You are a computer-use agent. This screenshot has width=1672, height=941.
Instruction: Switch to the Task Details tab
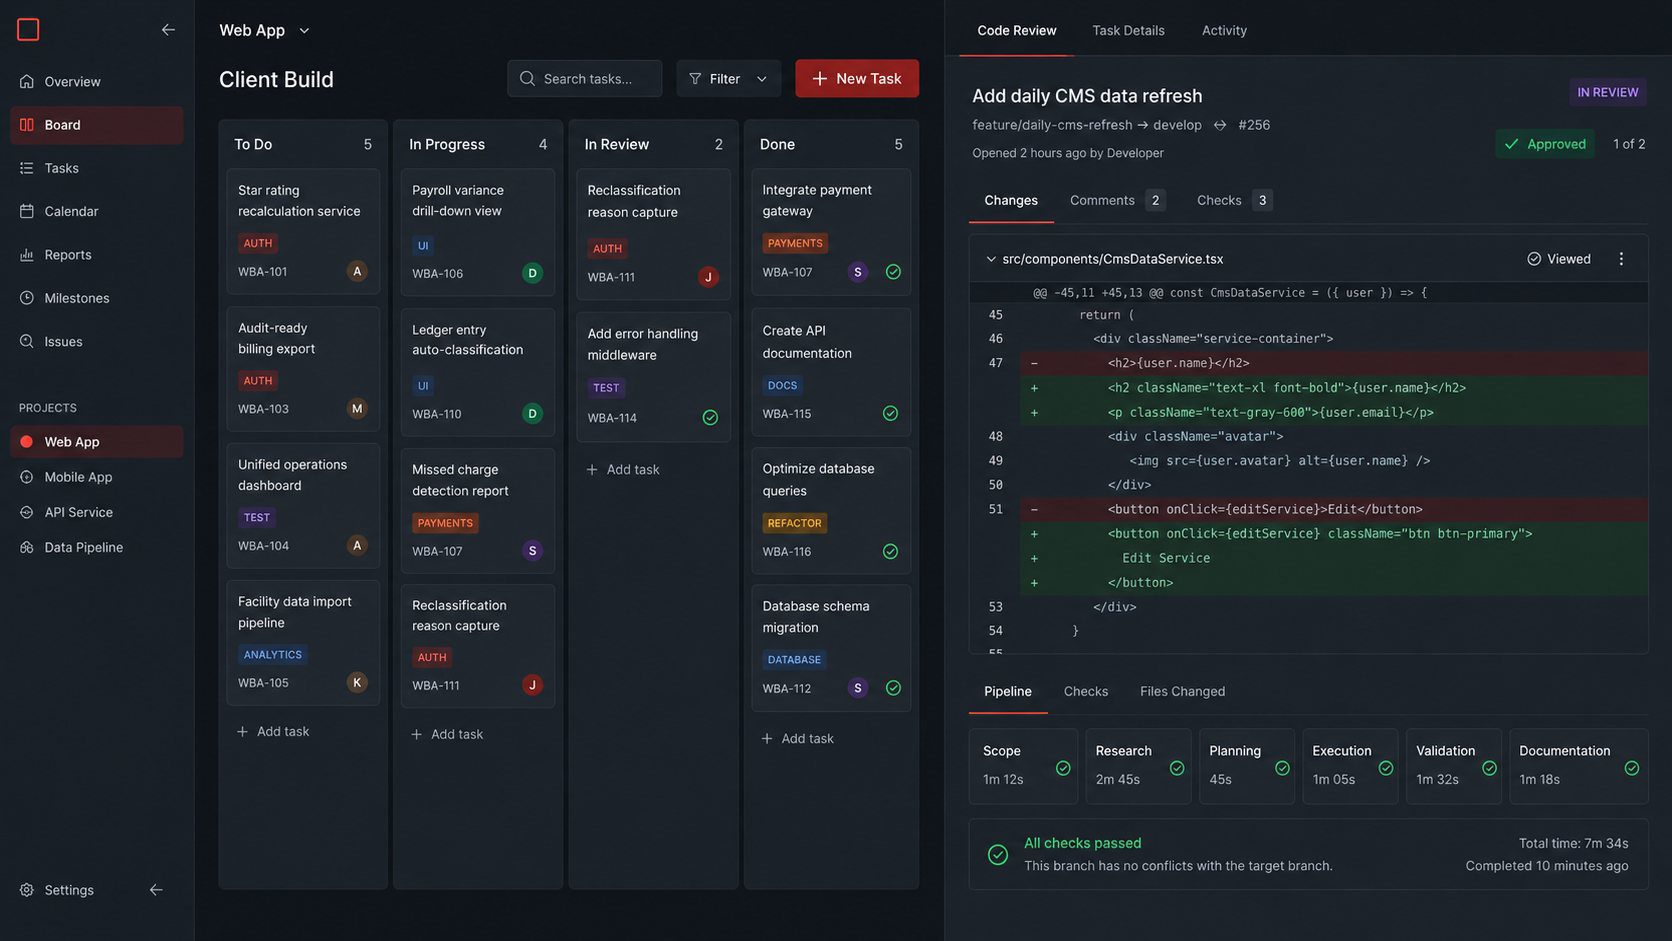click(1128, 30)
